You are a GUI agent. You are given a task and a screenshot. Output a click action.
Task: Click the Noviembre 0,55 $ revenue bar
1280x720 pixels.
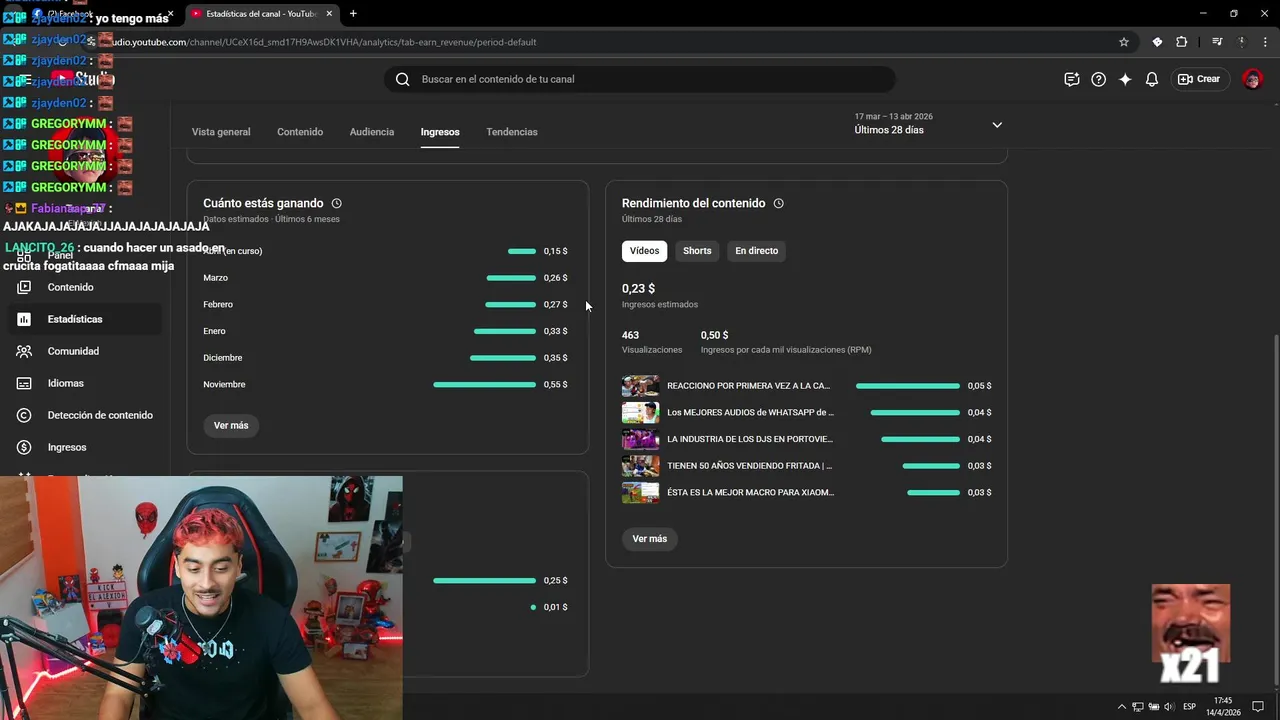(484, 384)
